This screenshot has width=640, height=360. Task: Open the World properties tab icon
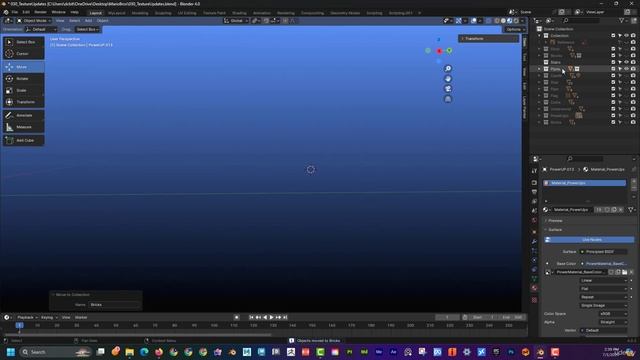point(534,220)
